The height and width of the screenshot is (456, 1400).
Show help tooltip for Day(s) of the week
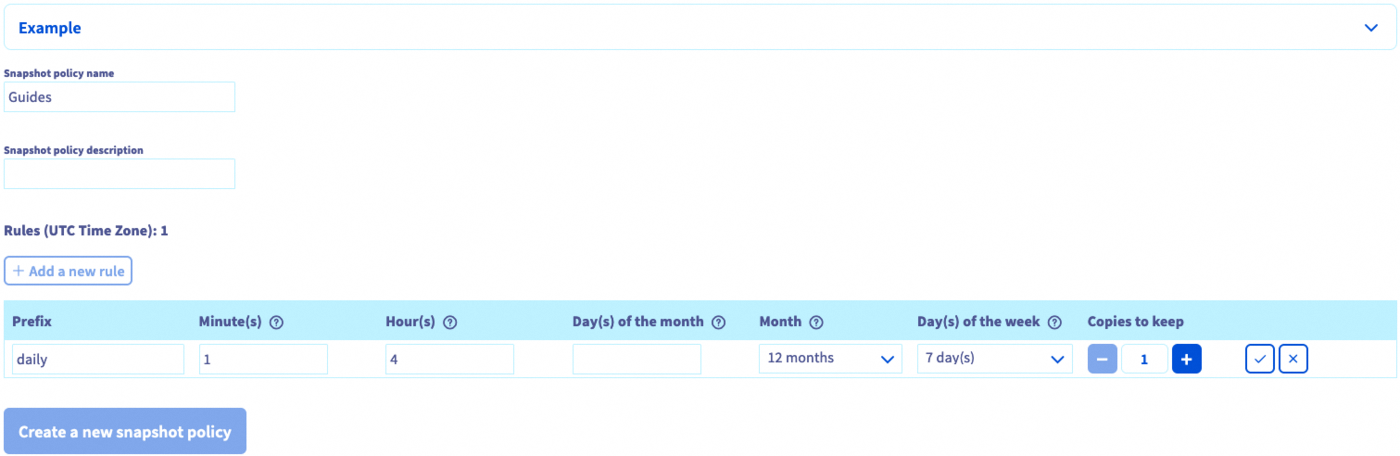(1054, 323)
